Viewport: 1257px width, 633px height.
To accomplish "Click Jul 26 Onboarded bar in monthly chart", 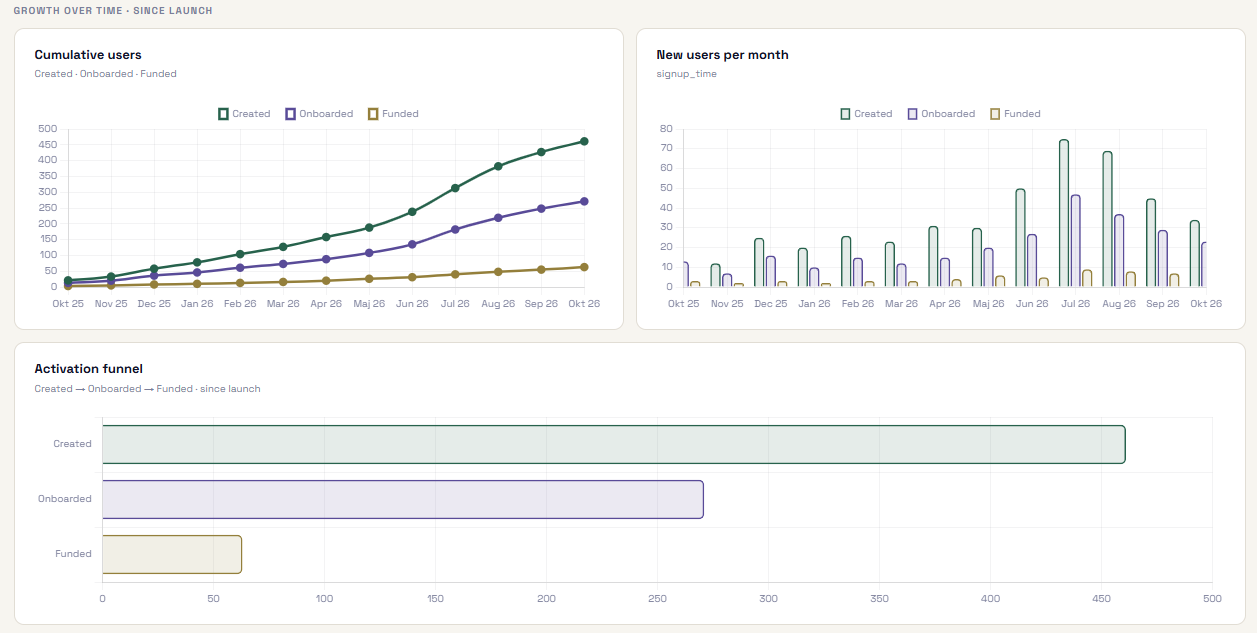I will coord(1076,241).
